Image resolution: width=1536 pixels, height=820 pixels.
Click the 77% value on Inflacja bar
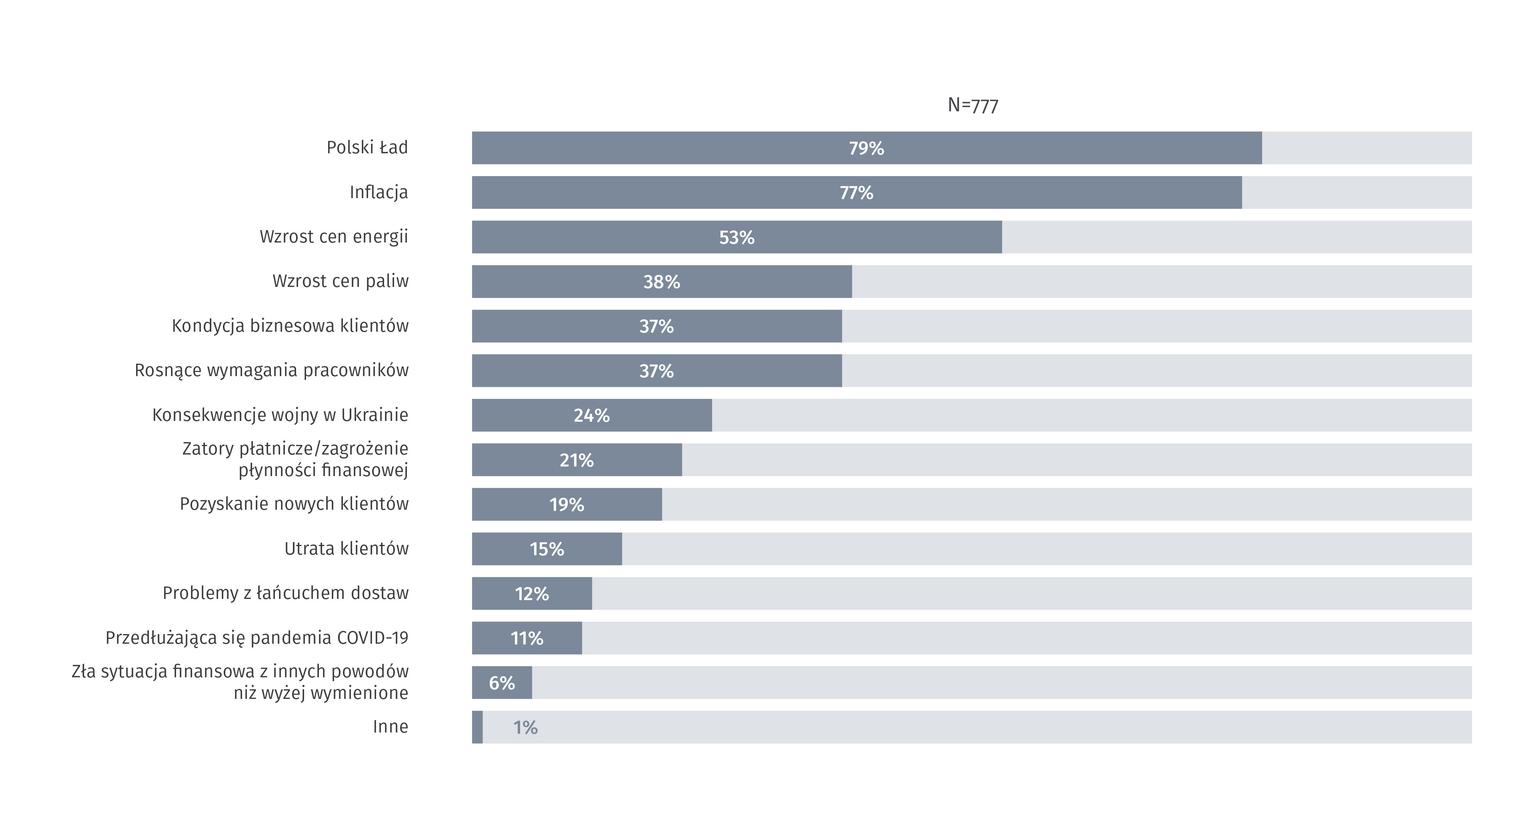856,193
